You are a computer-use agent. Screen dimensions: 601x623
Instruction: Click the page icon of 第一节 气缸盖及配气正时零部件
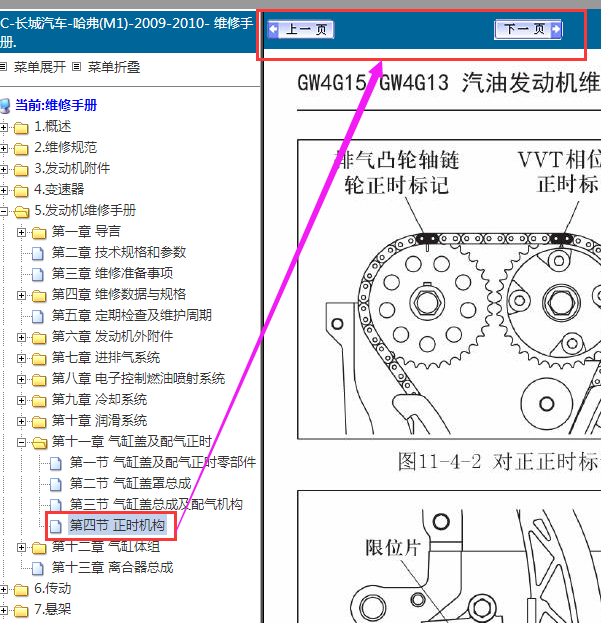pyautogui.click(x=56, y=463)
